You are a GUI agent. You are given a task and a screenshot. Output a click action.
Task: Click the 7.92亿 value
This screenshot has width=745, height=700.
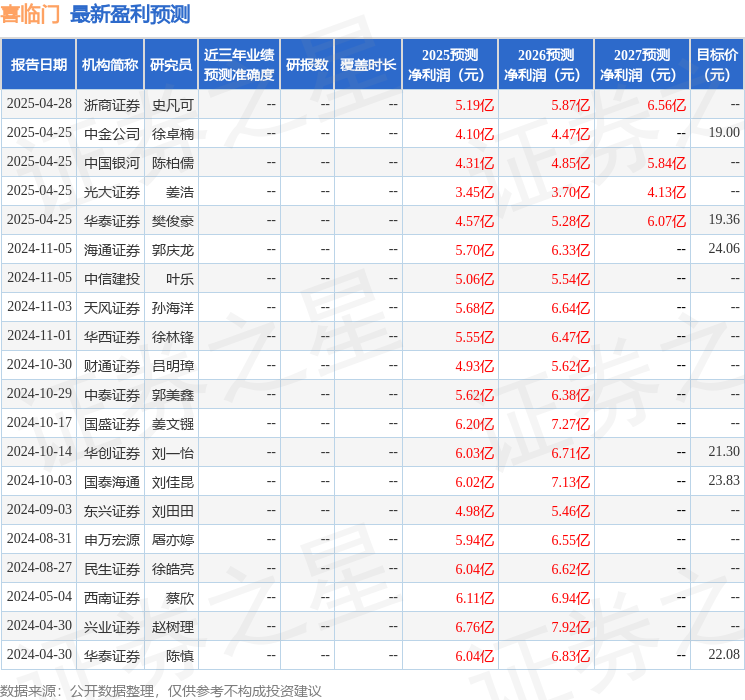click(x=570, y=627)
